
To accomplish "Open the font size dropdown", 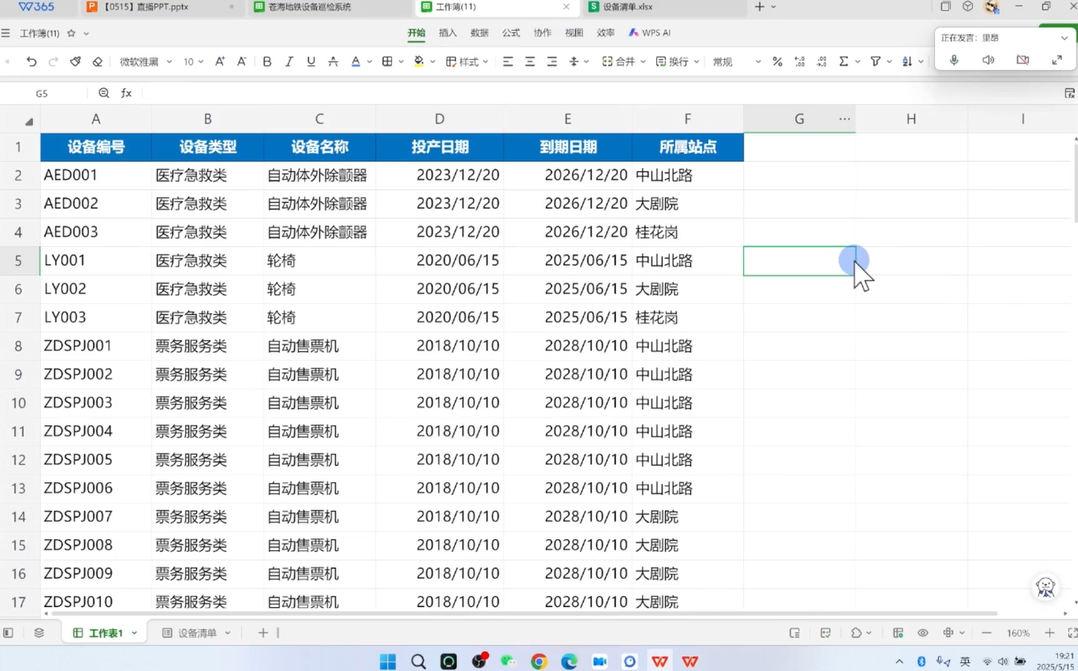I will pos(193,62).
